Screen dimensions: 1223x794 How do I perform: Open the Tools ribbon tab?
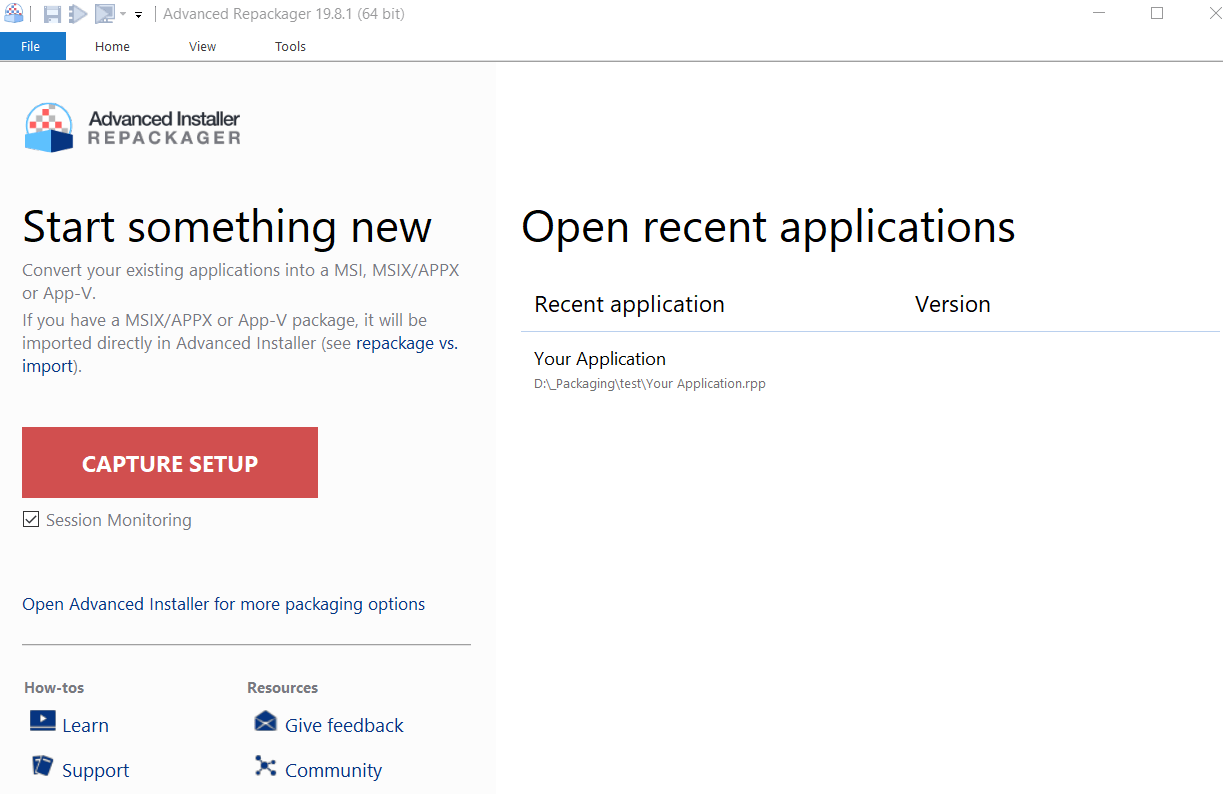290,46
